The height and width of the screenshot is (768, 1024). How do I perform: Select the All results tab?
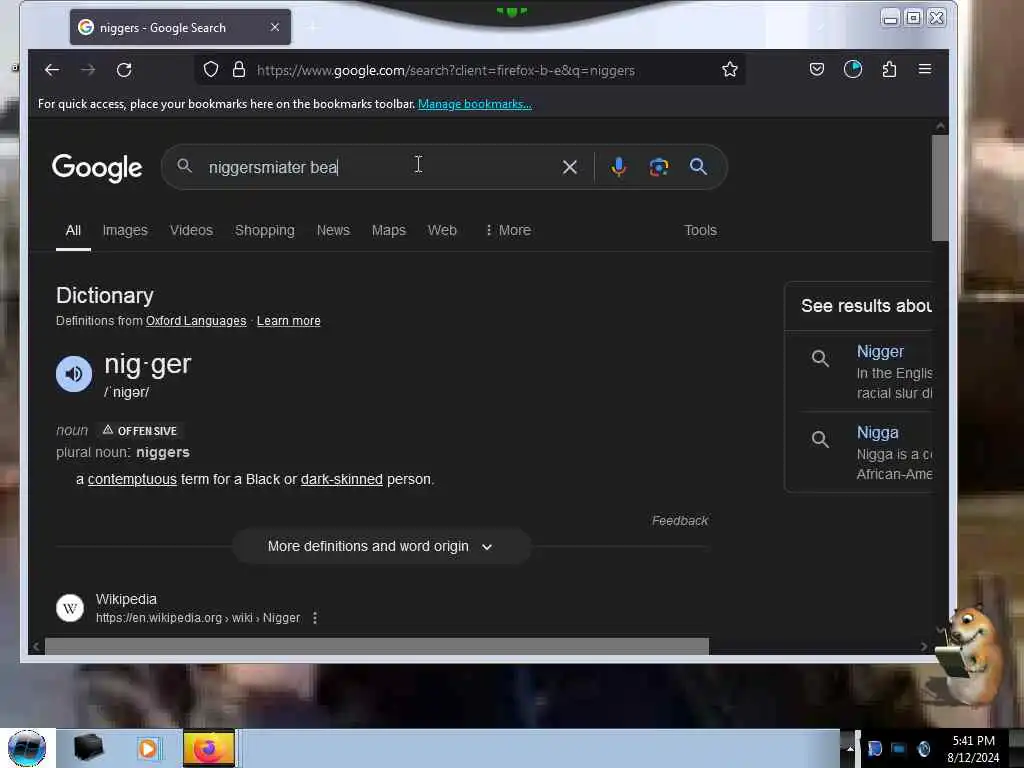[73, 230]
